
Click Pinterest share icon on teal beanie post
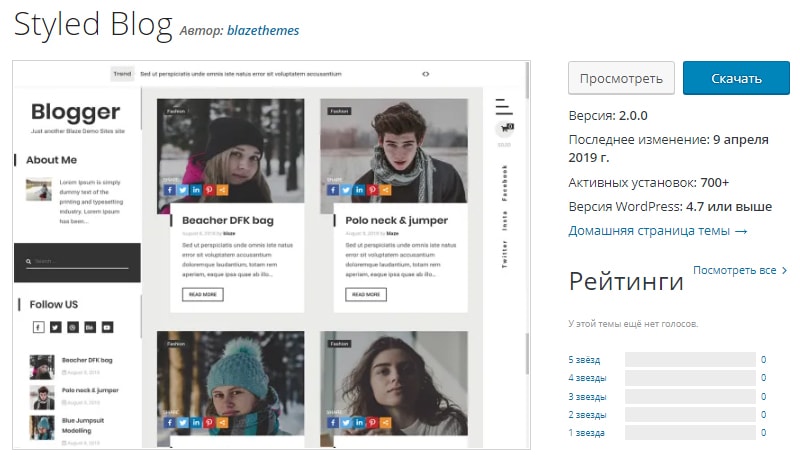pos(209,422)
